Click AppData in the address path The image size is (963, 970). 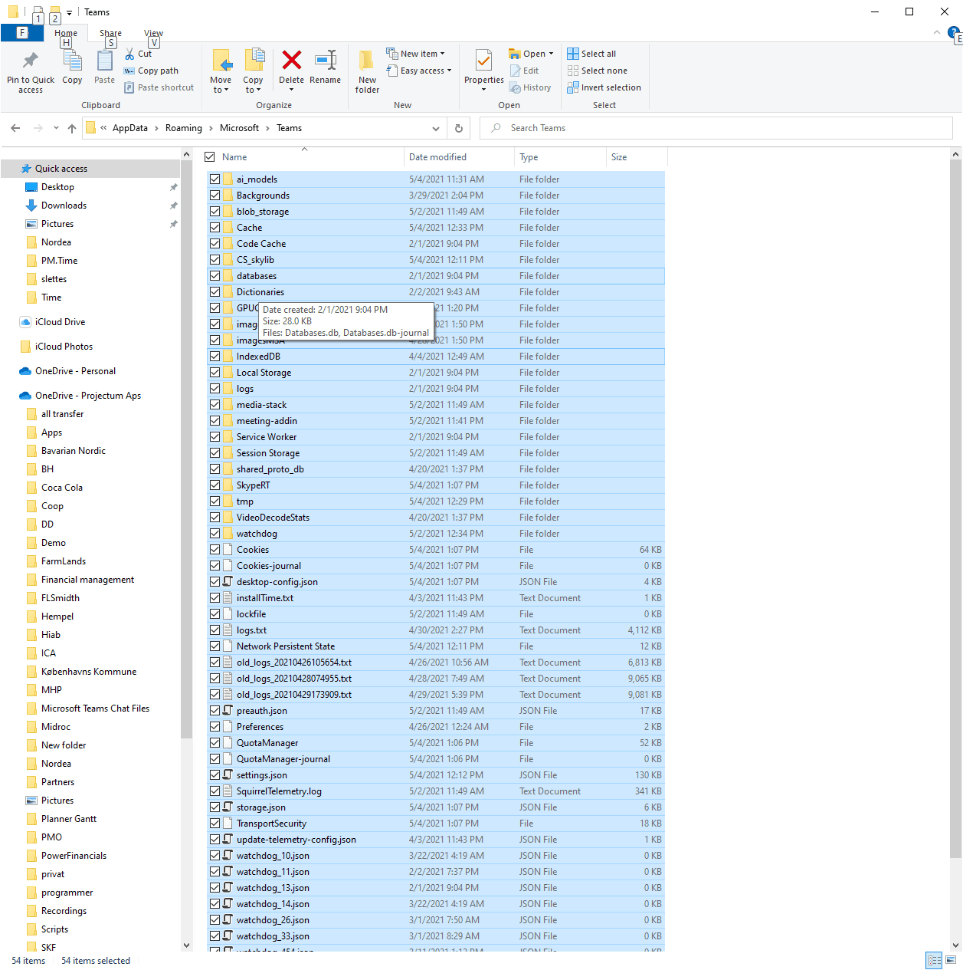coord(130,128)
